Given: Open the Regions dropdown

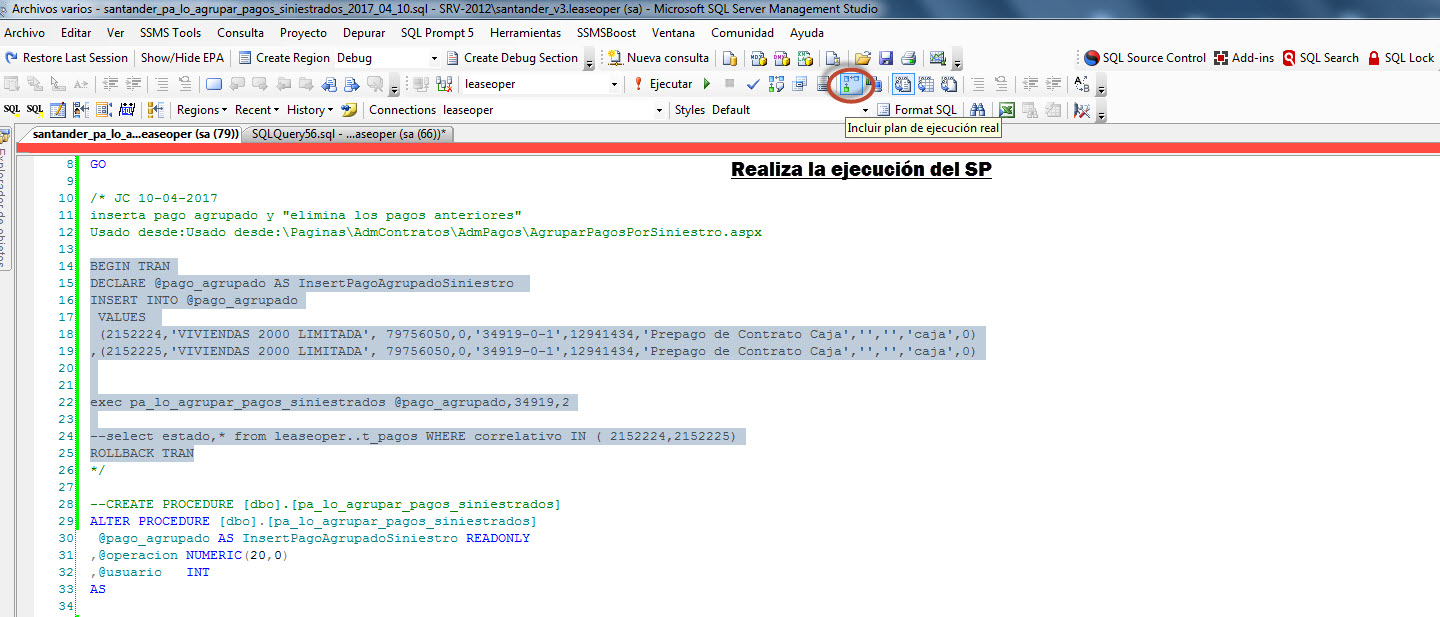Looking at the screenshot, I should pos(201,110).
